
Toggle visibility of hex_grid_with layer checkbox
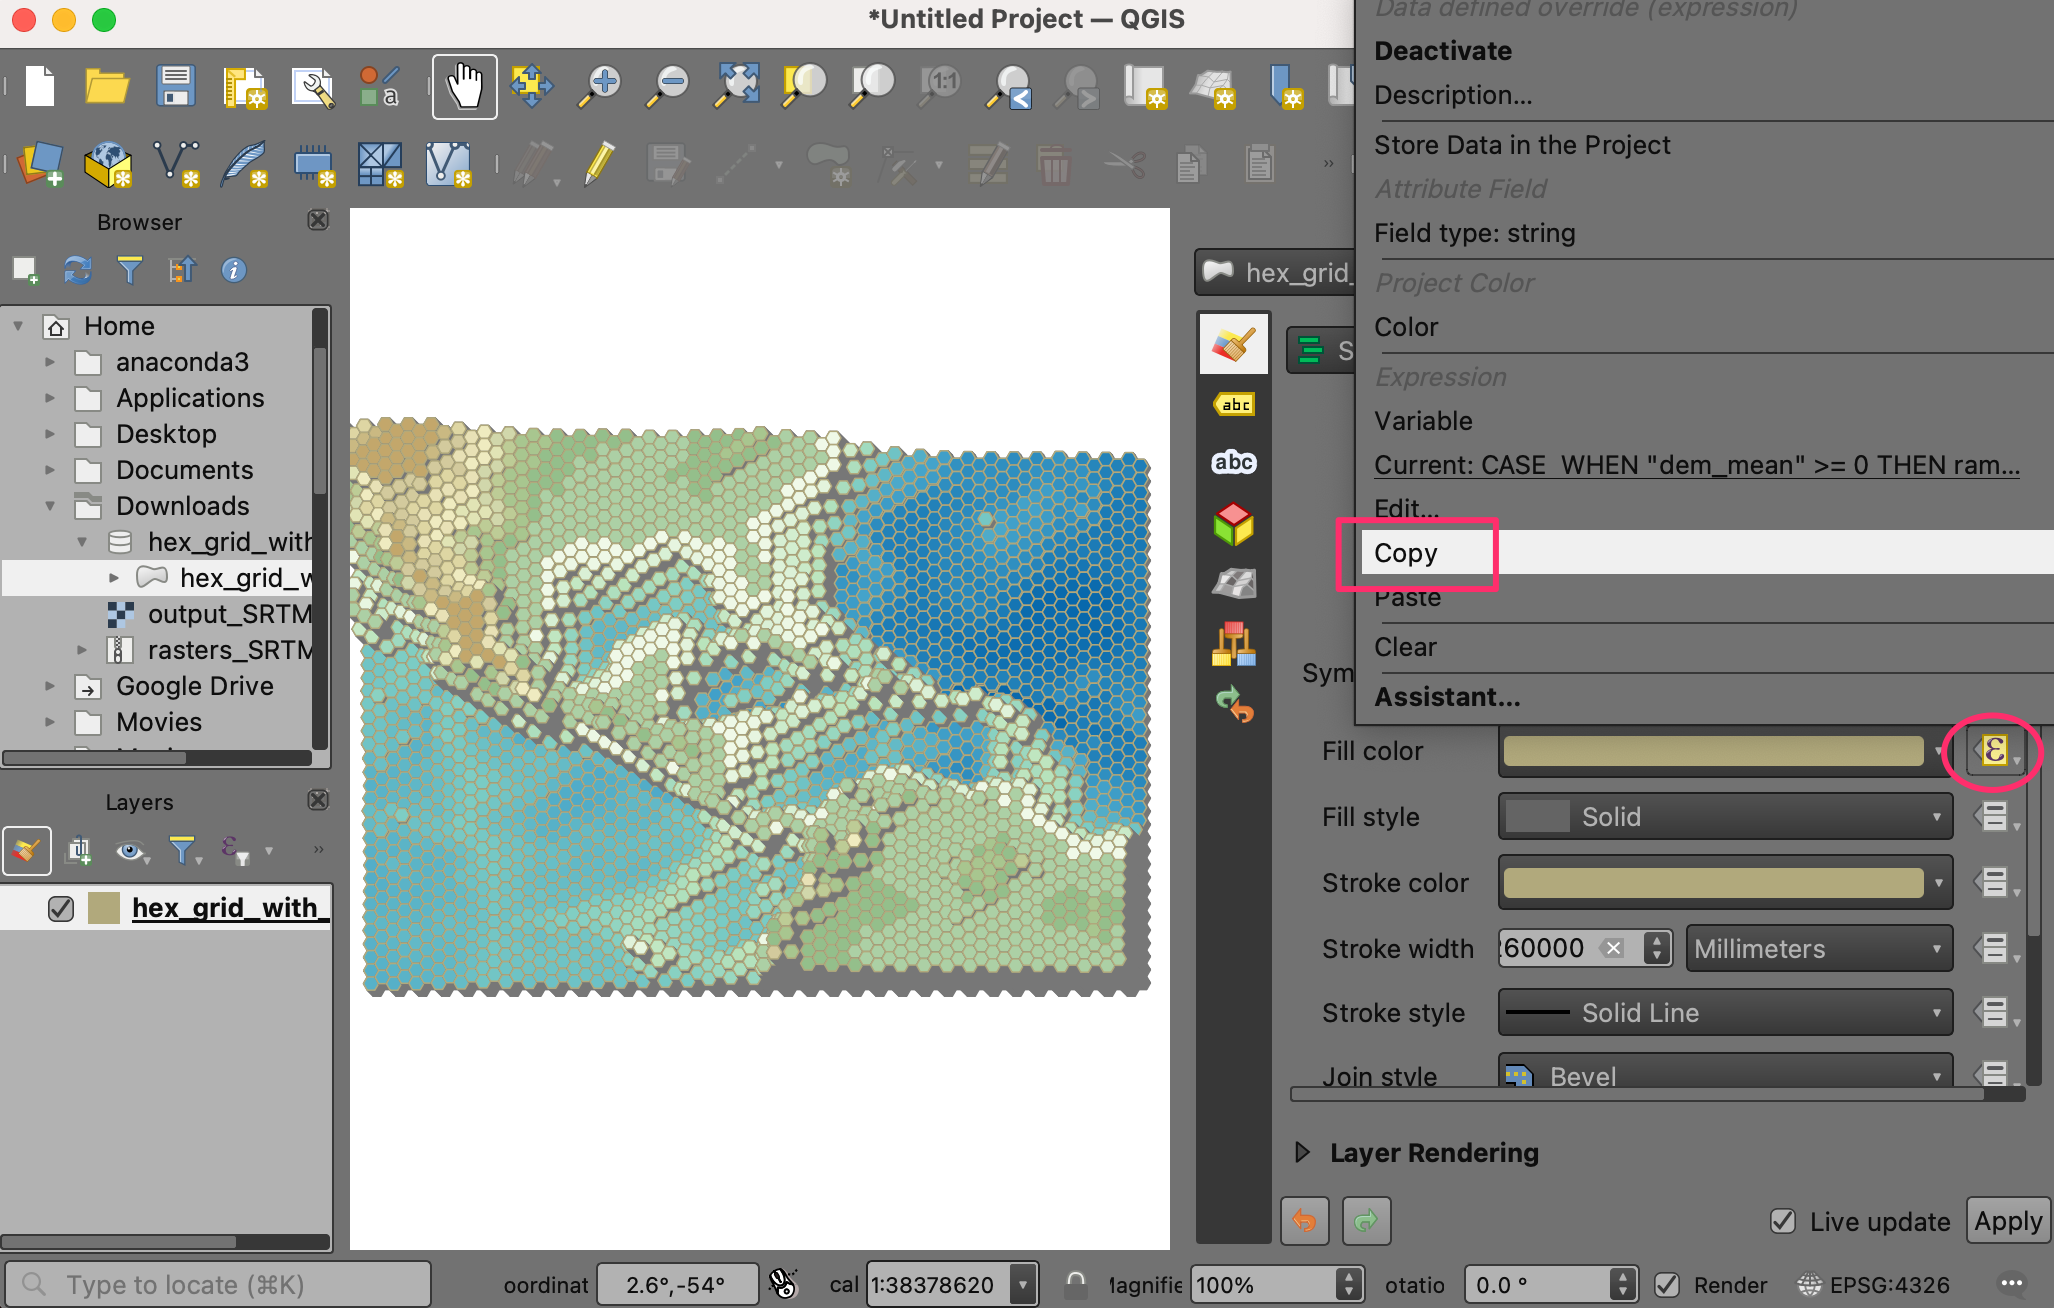pos(61,908)
